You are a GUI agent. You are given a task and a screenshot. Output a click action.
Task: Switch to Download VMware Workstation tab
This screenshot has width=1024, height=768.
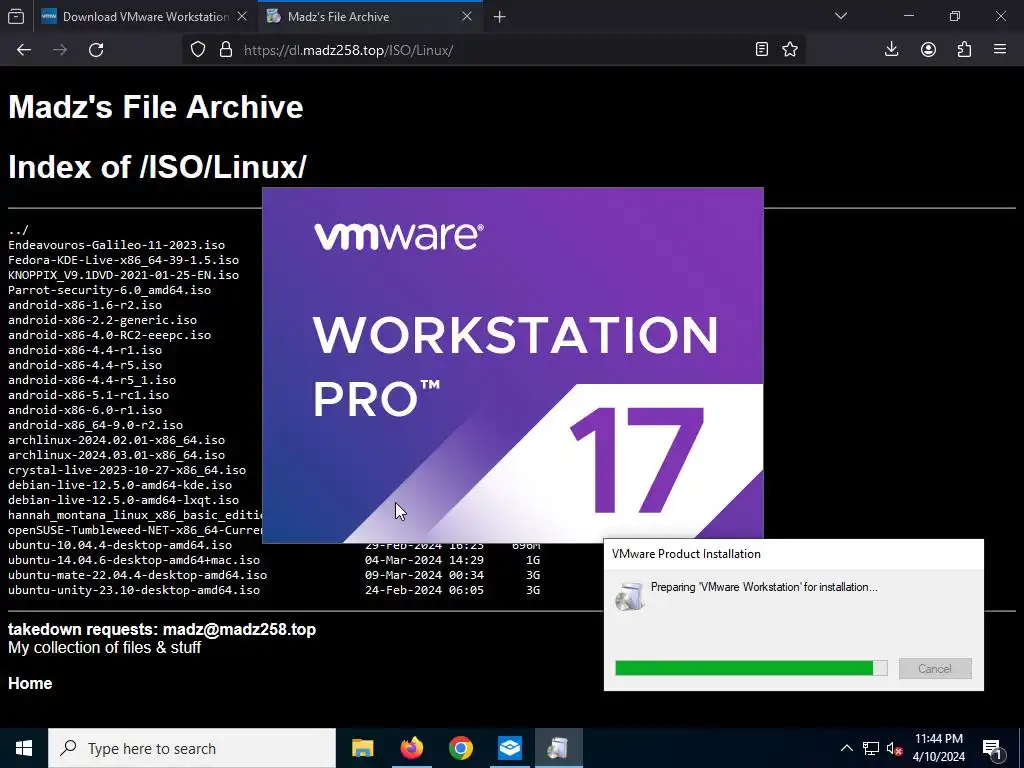pos(145,16)
